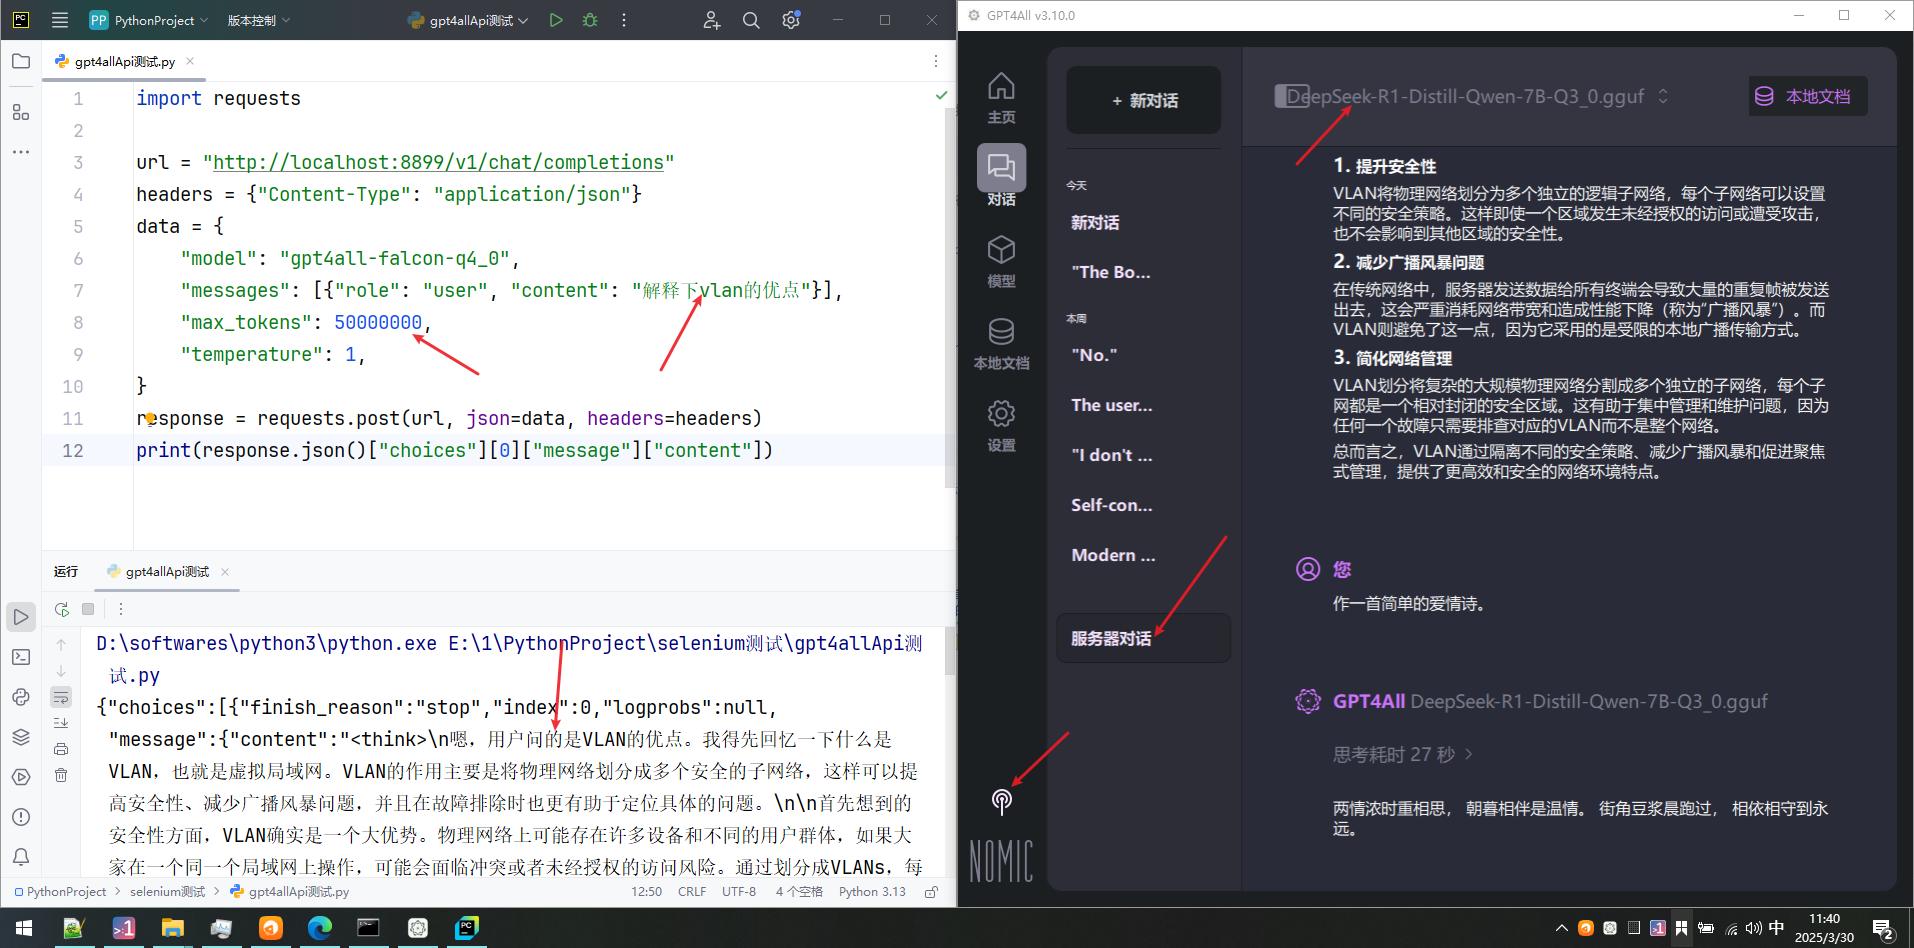Open PyCharm IDE settings gear
The image size is (1914, 948).
pos(791,20)
